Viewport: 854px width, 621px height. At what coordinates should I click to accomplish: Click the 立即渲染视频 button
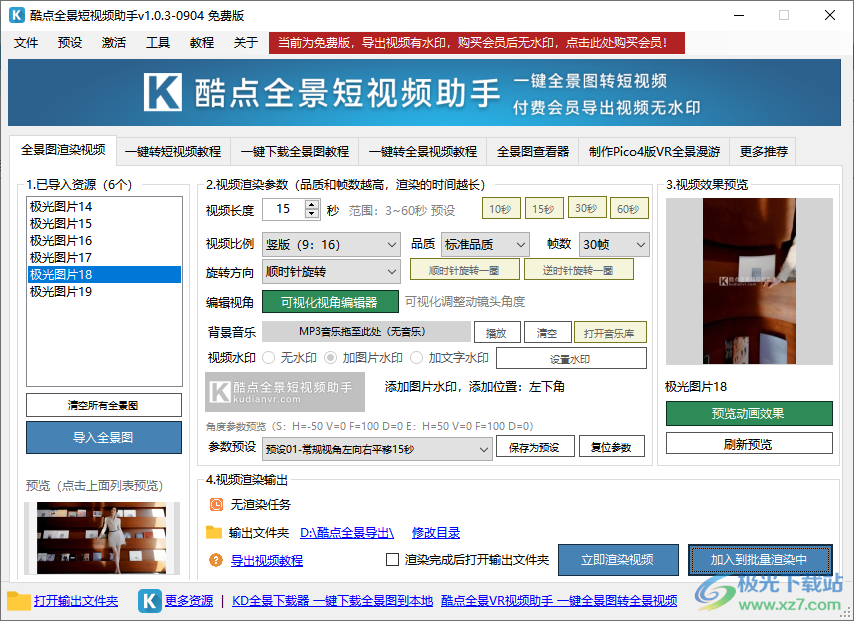tap(618, 560)
